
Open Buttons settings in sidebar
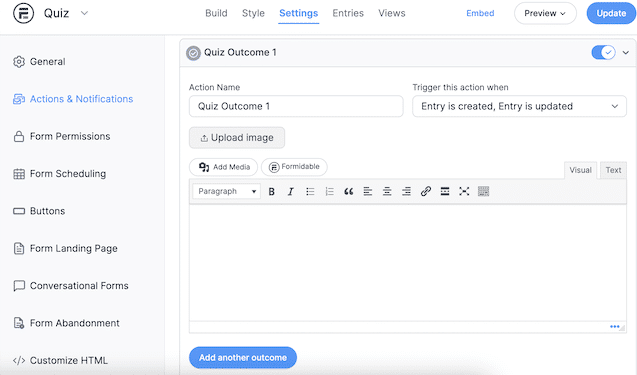(x=48, y=211)
